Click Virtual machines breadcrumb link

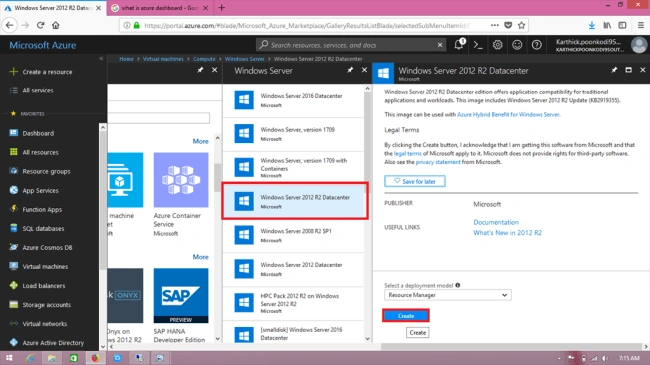pyautogui.click(x=163, y=59)
